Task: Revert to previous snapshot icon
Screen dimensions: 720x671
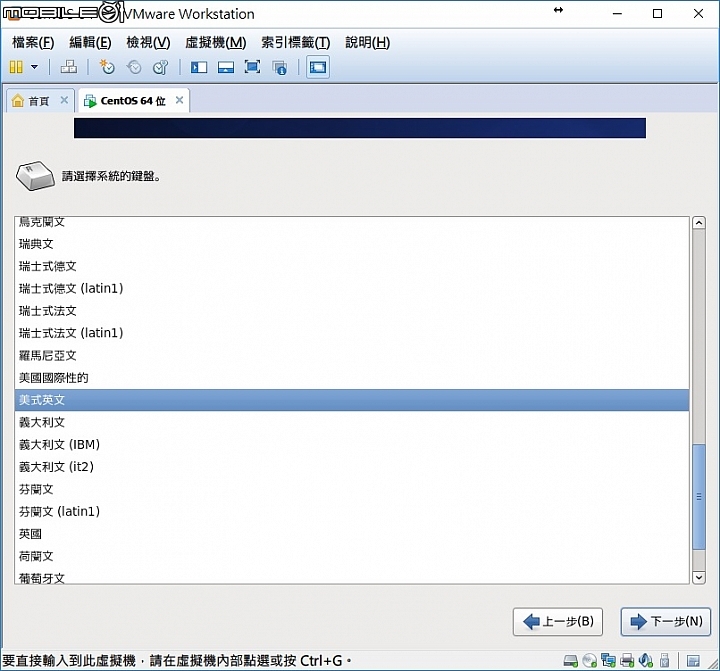Action: tap(134, 67)
